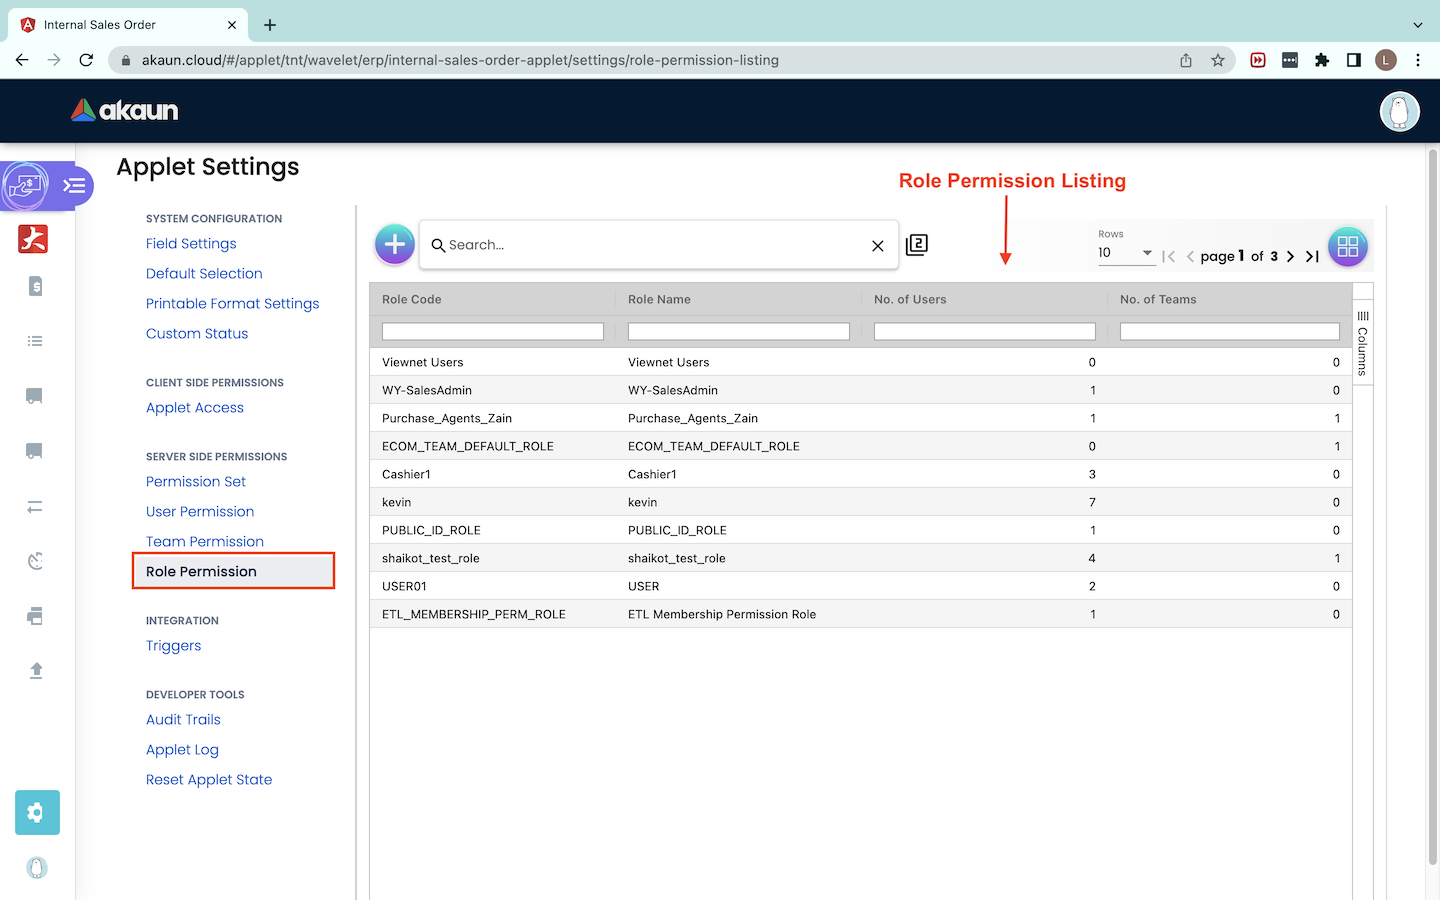
Task: Open Team Permission settings
Action: 205,541
